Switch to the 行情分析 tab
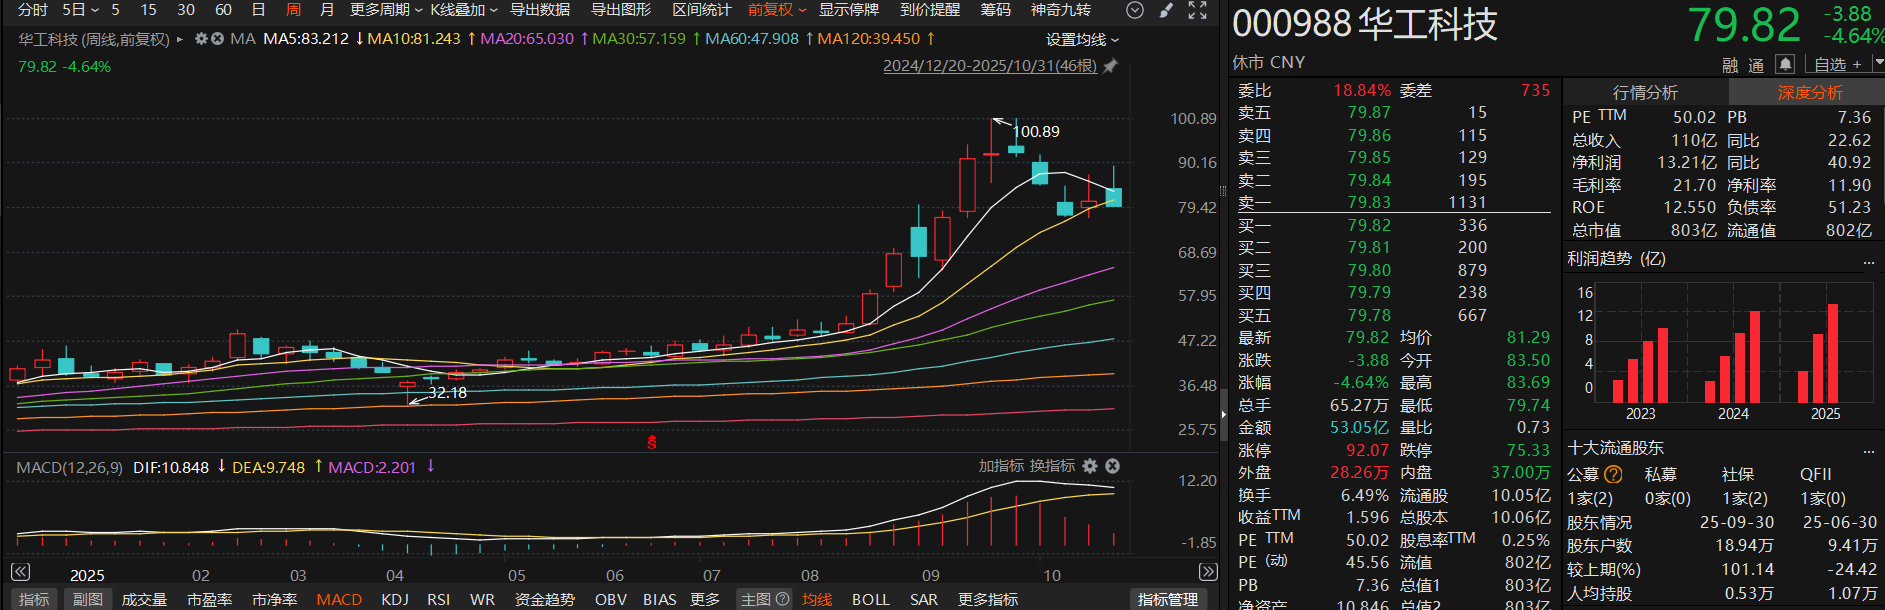Screen dimensions: 1885x610 [1645, 92]
